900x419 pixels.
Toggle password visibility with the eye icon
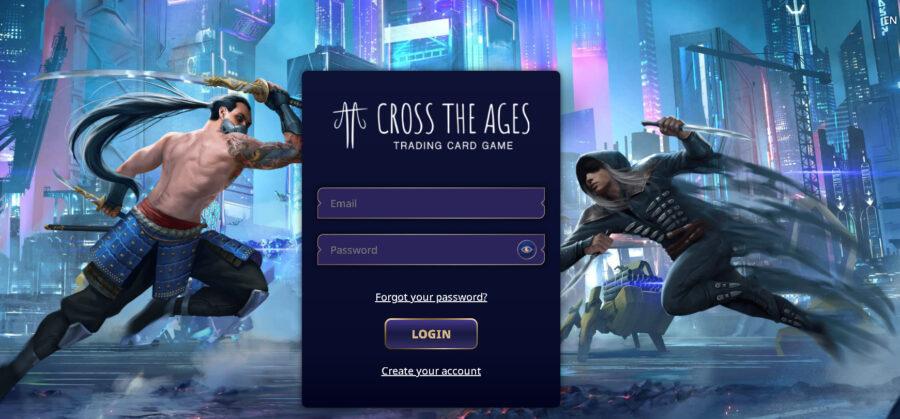[x=526, y=250]
